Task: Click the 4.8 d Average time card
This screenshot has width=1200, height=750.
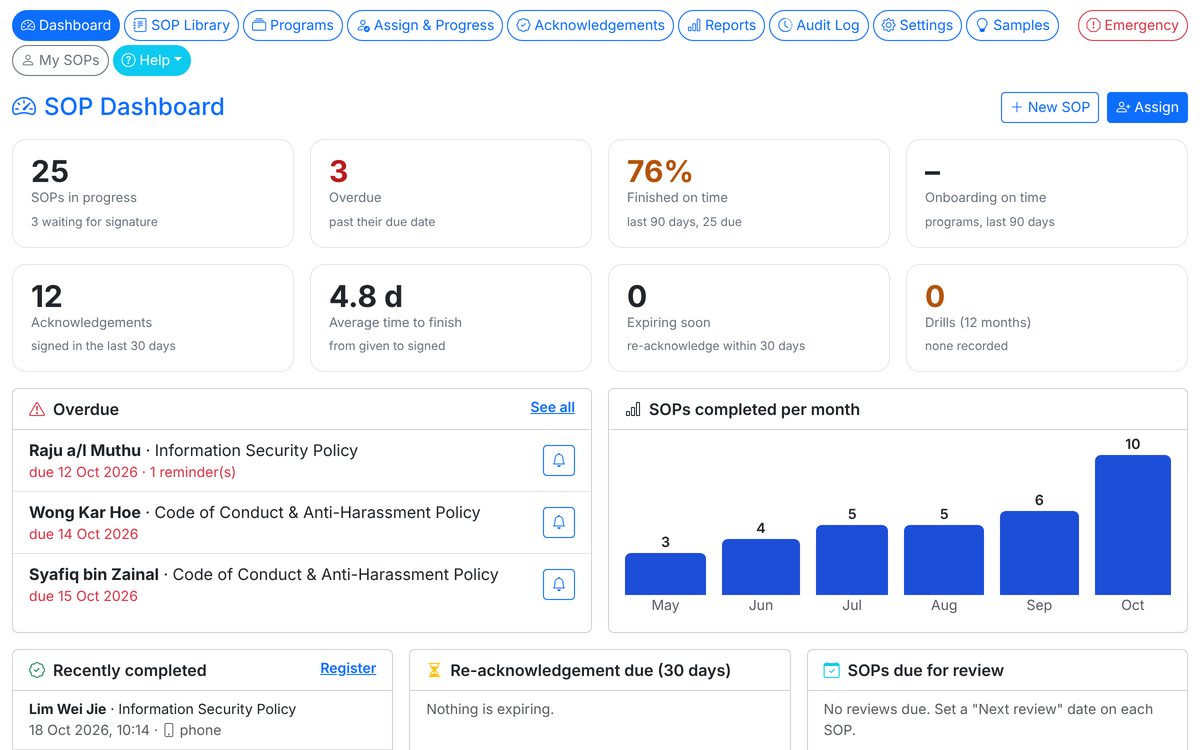Action: pos(451,318)
